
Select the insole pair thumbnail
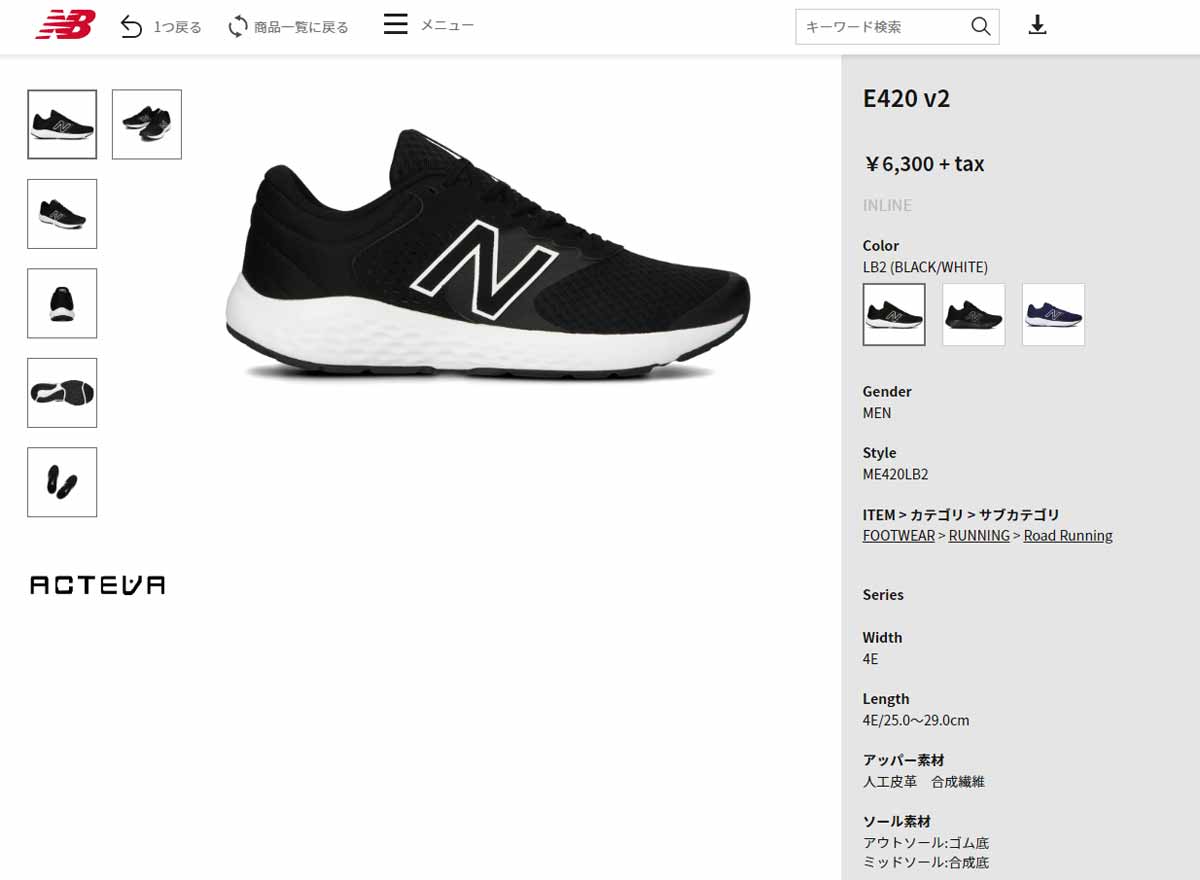(62, 482)
